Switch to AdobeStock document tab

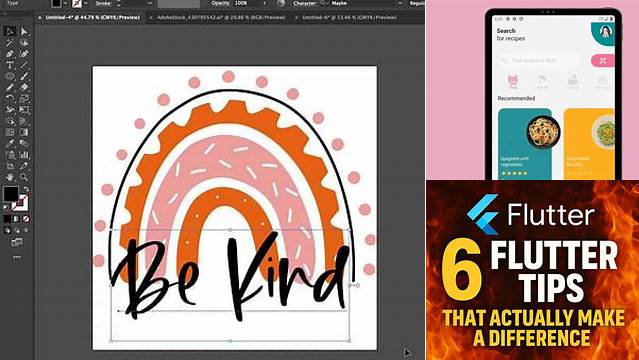(x=220, y=18)
